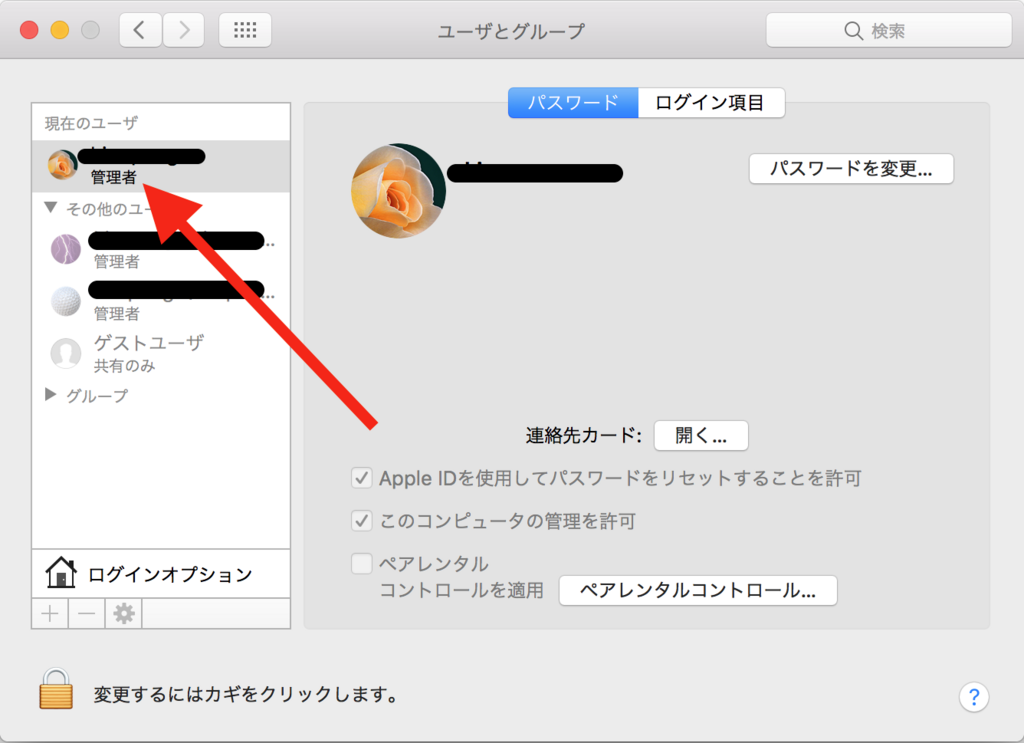Switch to the ログイン項目 tab

coord(711,102)
